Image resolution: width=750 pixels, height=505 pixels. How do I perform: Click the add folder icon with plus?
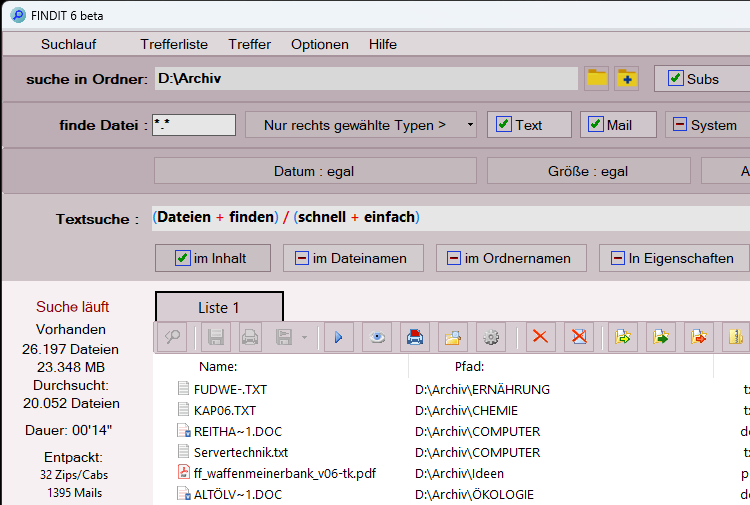(x=627, y=79)
